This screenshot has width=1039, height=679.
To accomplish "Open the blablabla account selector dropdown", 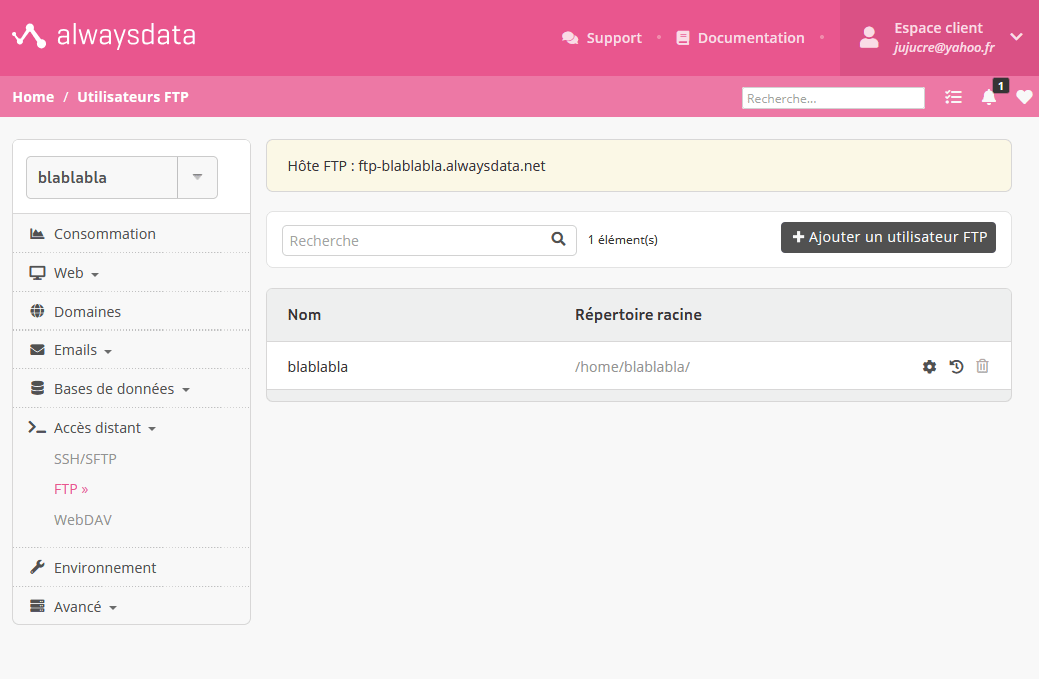I will (x=197, y=177).
